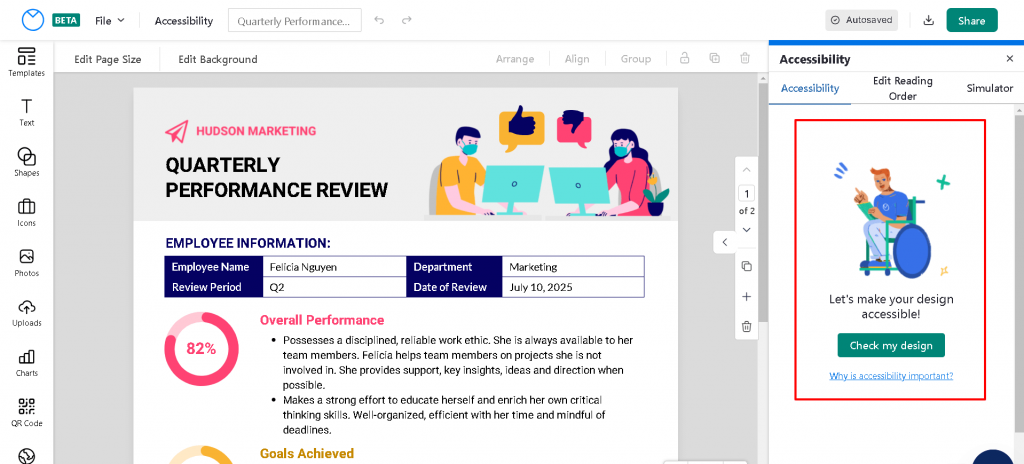Click the BETA badge
The image size is (1024, 464).
tap(66, 20)
